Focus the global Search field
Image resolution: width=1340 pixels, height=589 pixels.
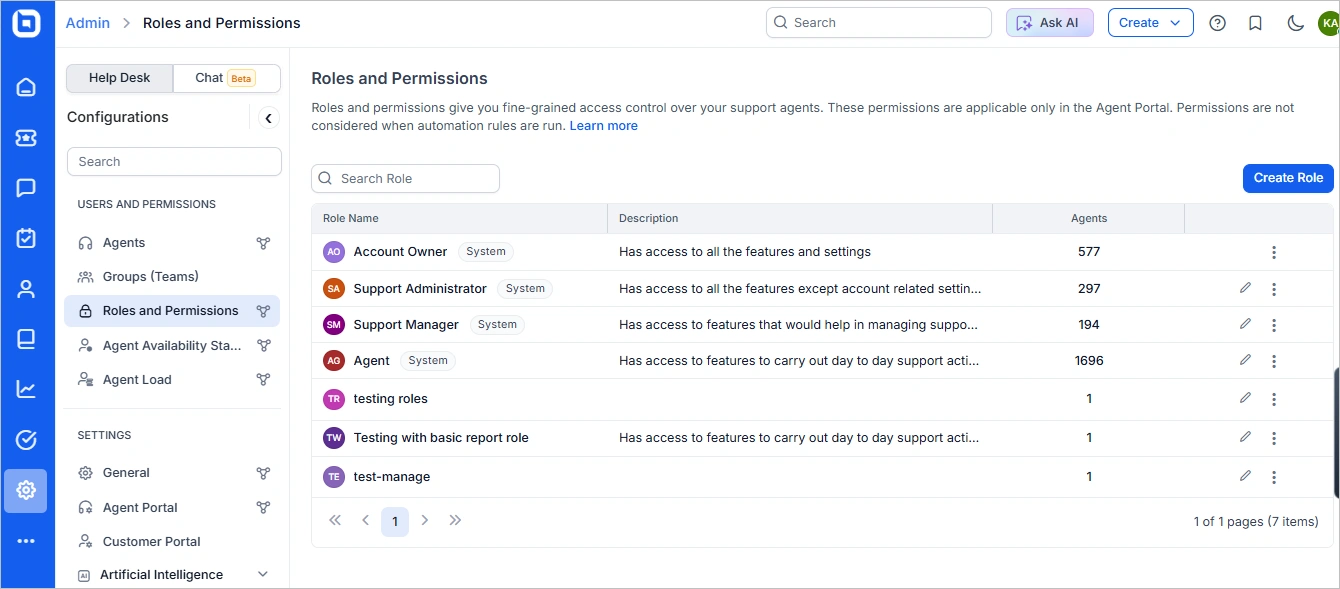(x=879, y=23)
